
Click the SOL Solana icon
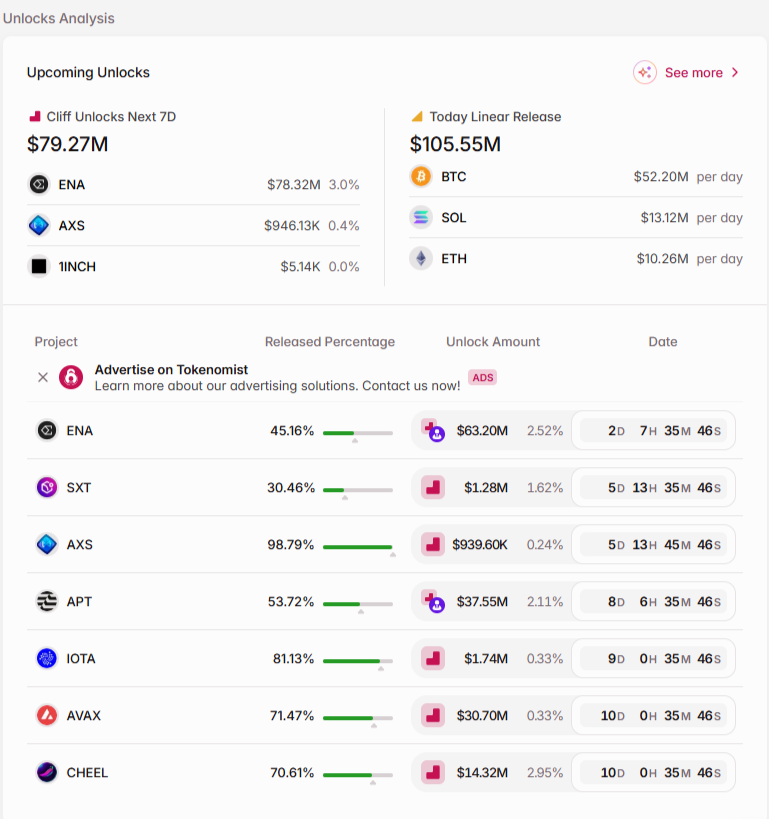point(421,218)
